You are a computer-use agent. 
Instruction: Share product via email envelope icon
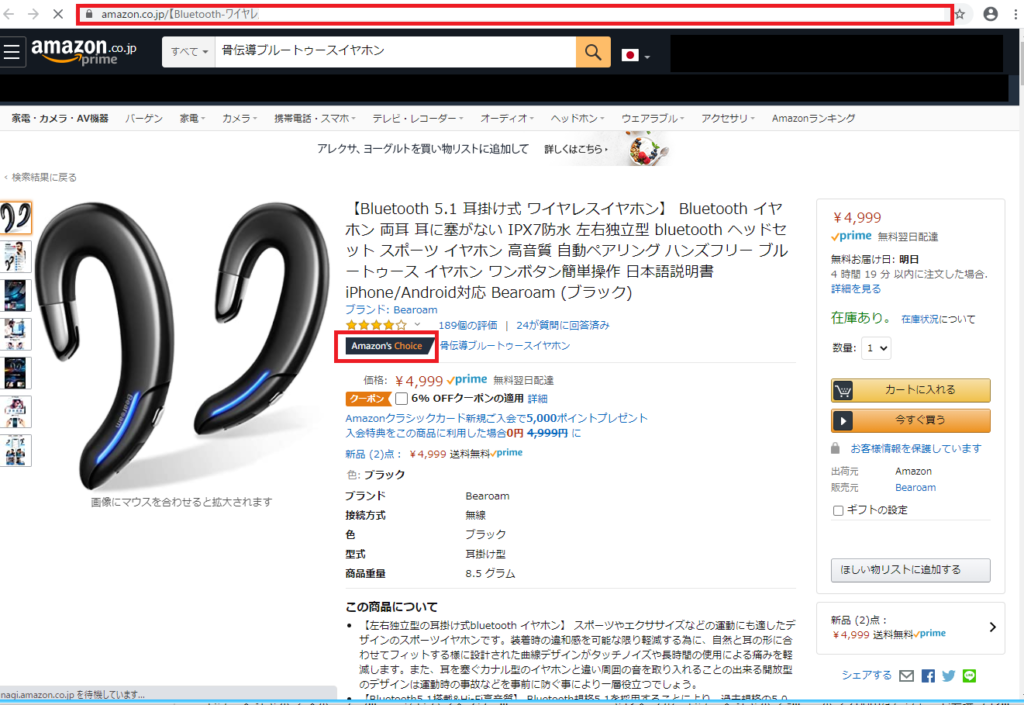click(x=906, y=676)
